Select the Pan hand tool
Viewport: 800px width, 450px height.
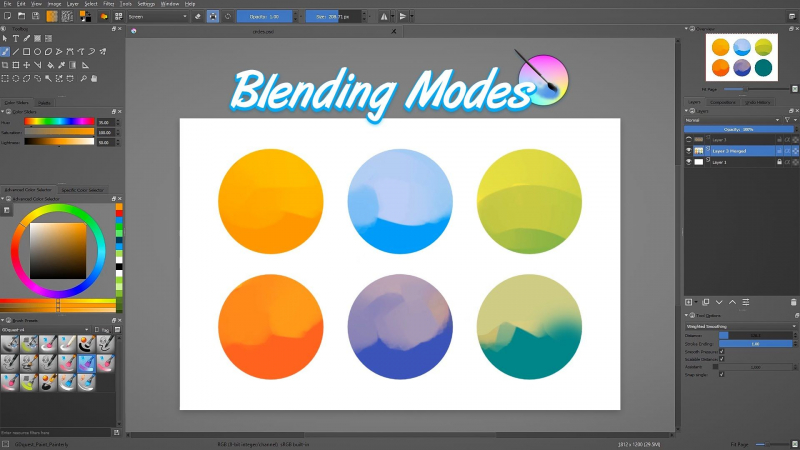pyautogui.click(x=94, y=79)
